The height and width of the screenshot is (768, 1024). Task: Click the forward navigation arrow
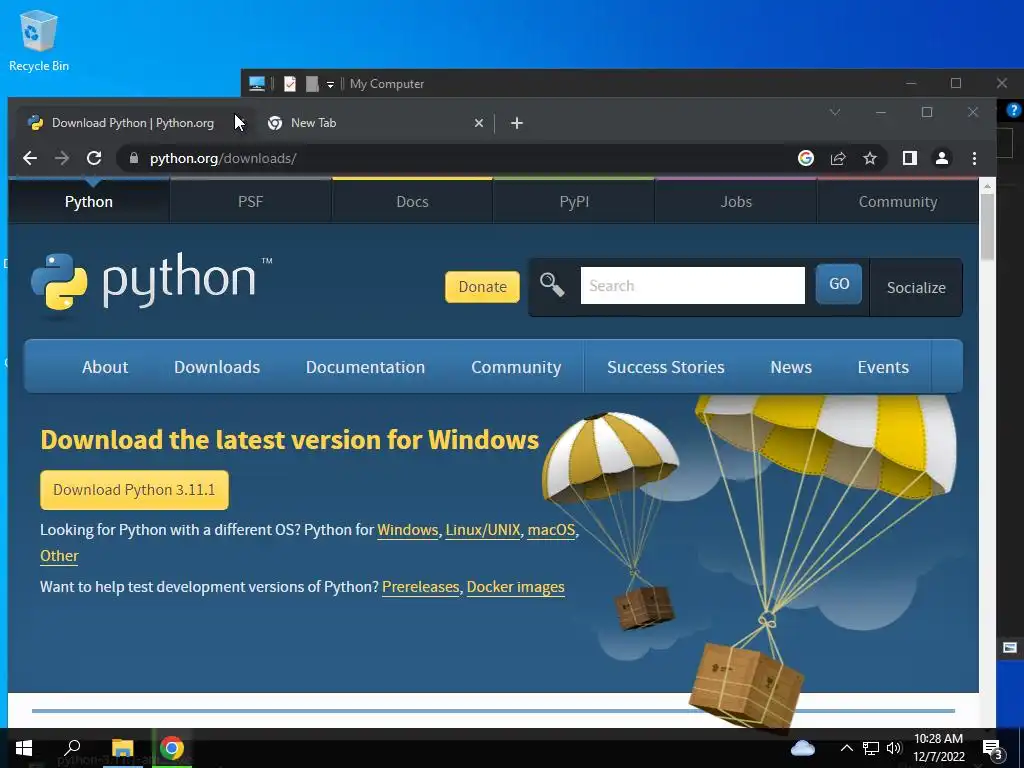62,158
